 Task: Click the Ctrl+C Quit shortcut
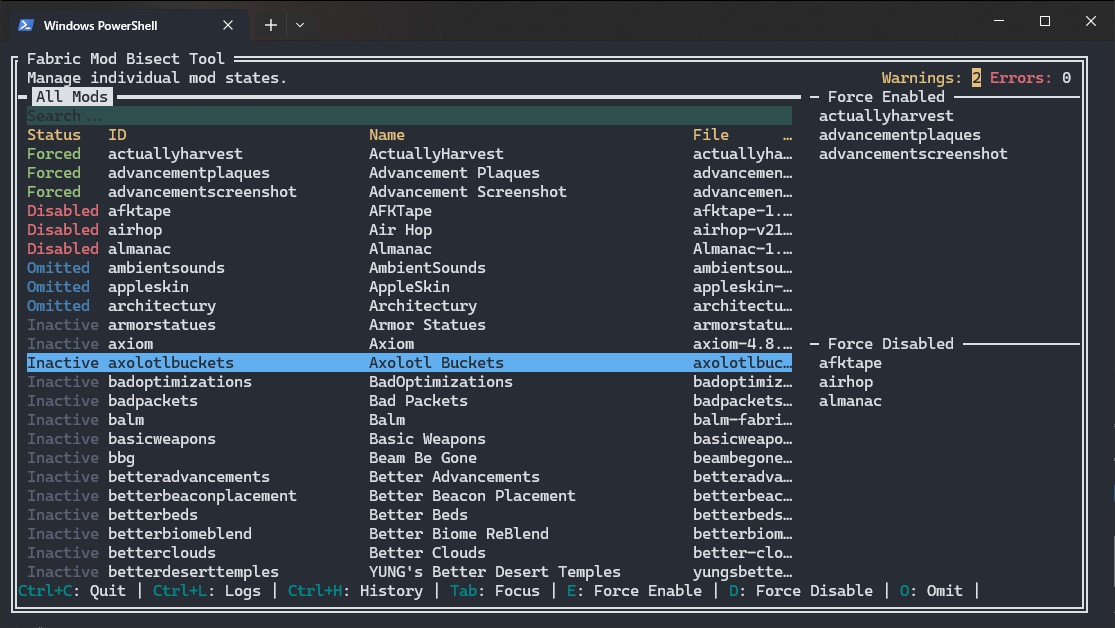click(72, 591)
